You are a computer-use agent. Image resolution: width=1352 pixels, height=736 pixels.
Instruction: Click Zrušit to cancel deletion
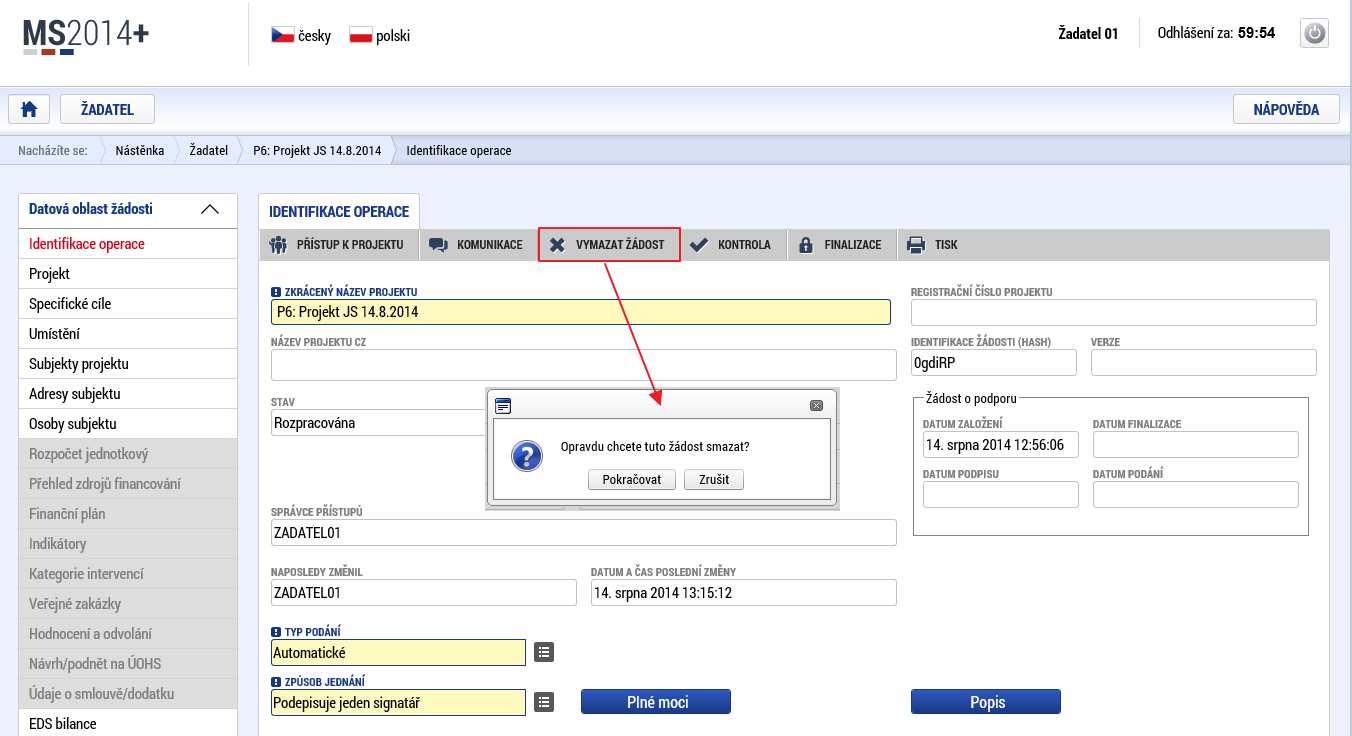point(714,480)
